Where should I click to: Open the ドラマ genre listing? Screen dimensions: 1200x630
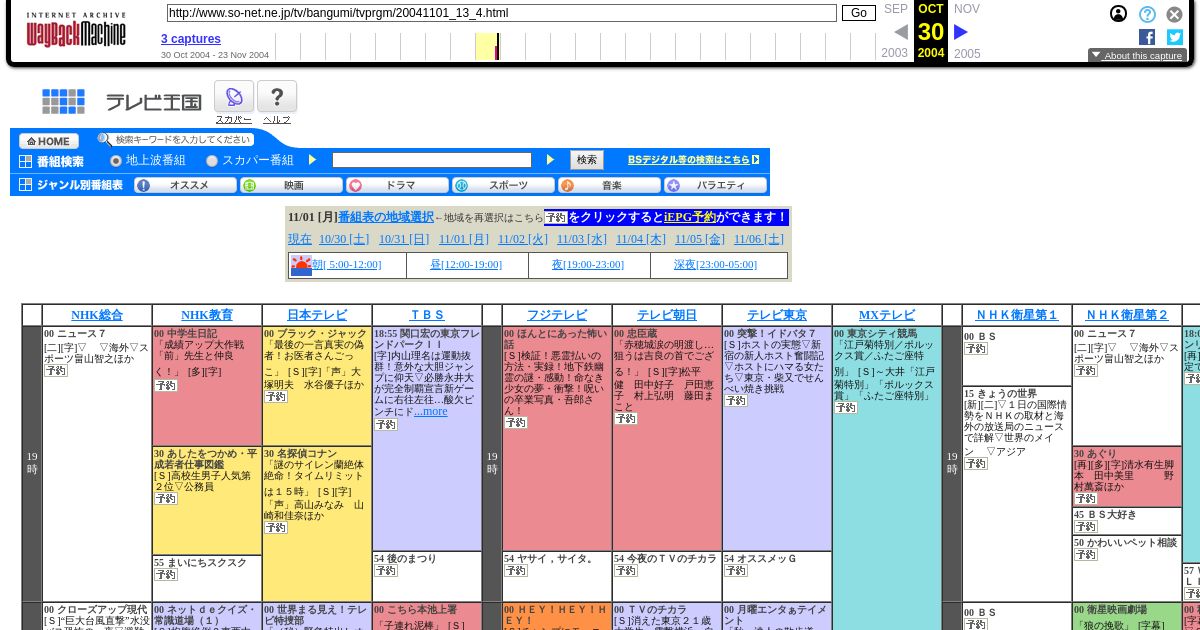tap(398, 185)
